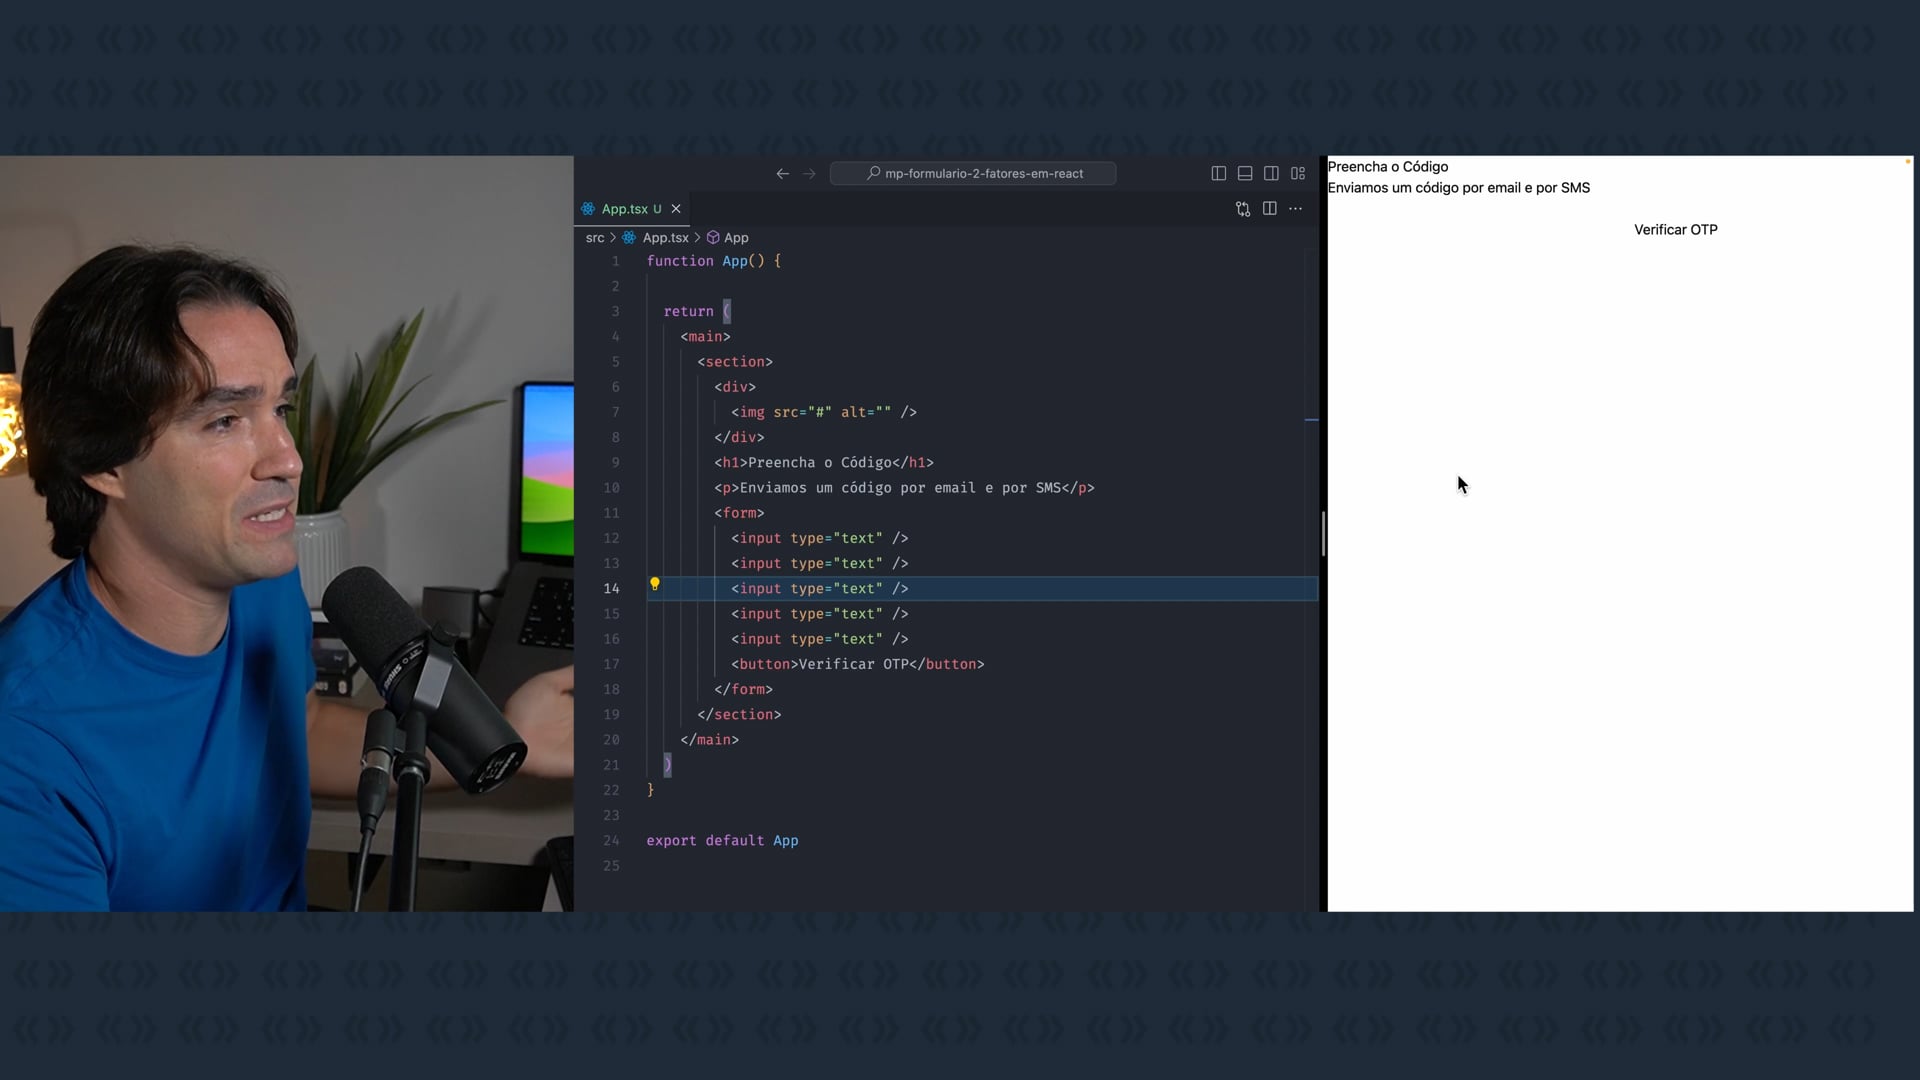Open the changes compare icon
Viewport: 1920px width, 1080px height.
pyautogui.click(x=1243, y=209)
